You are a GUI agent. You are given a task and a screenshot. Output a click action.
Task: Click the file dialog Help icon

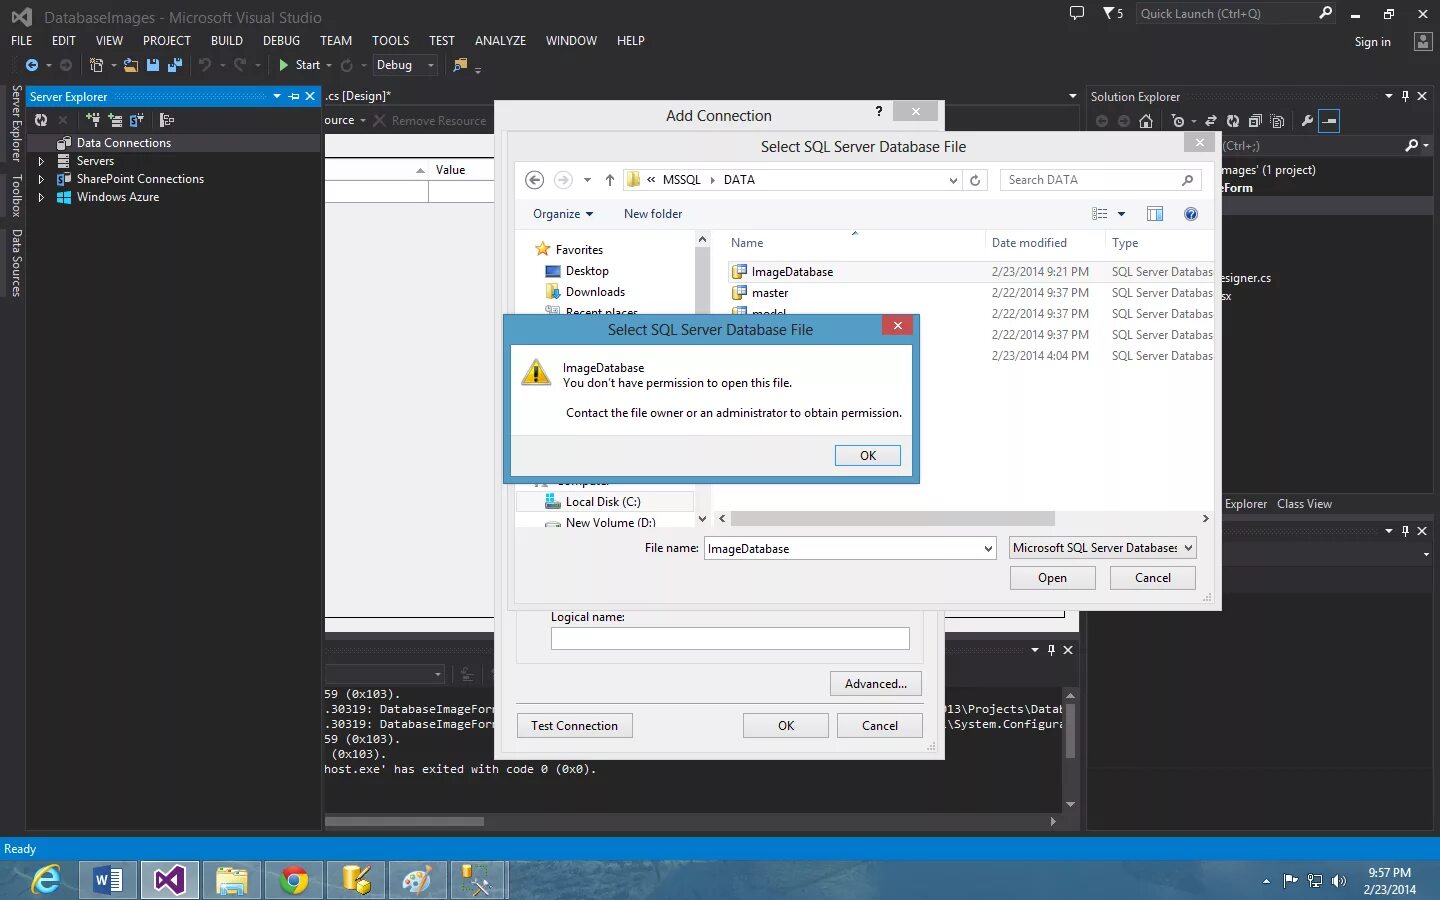click(1191, 214)
